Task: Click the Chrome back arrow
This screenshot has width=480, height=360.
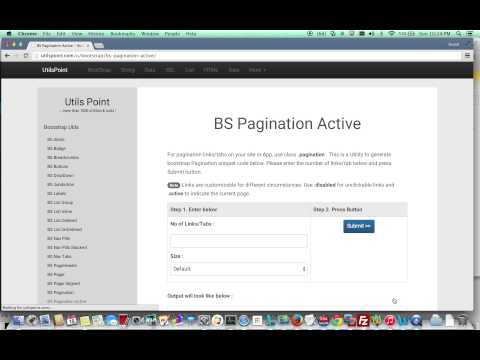Action: point(7,56)
